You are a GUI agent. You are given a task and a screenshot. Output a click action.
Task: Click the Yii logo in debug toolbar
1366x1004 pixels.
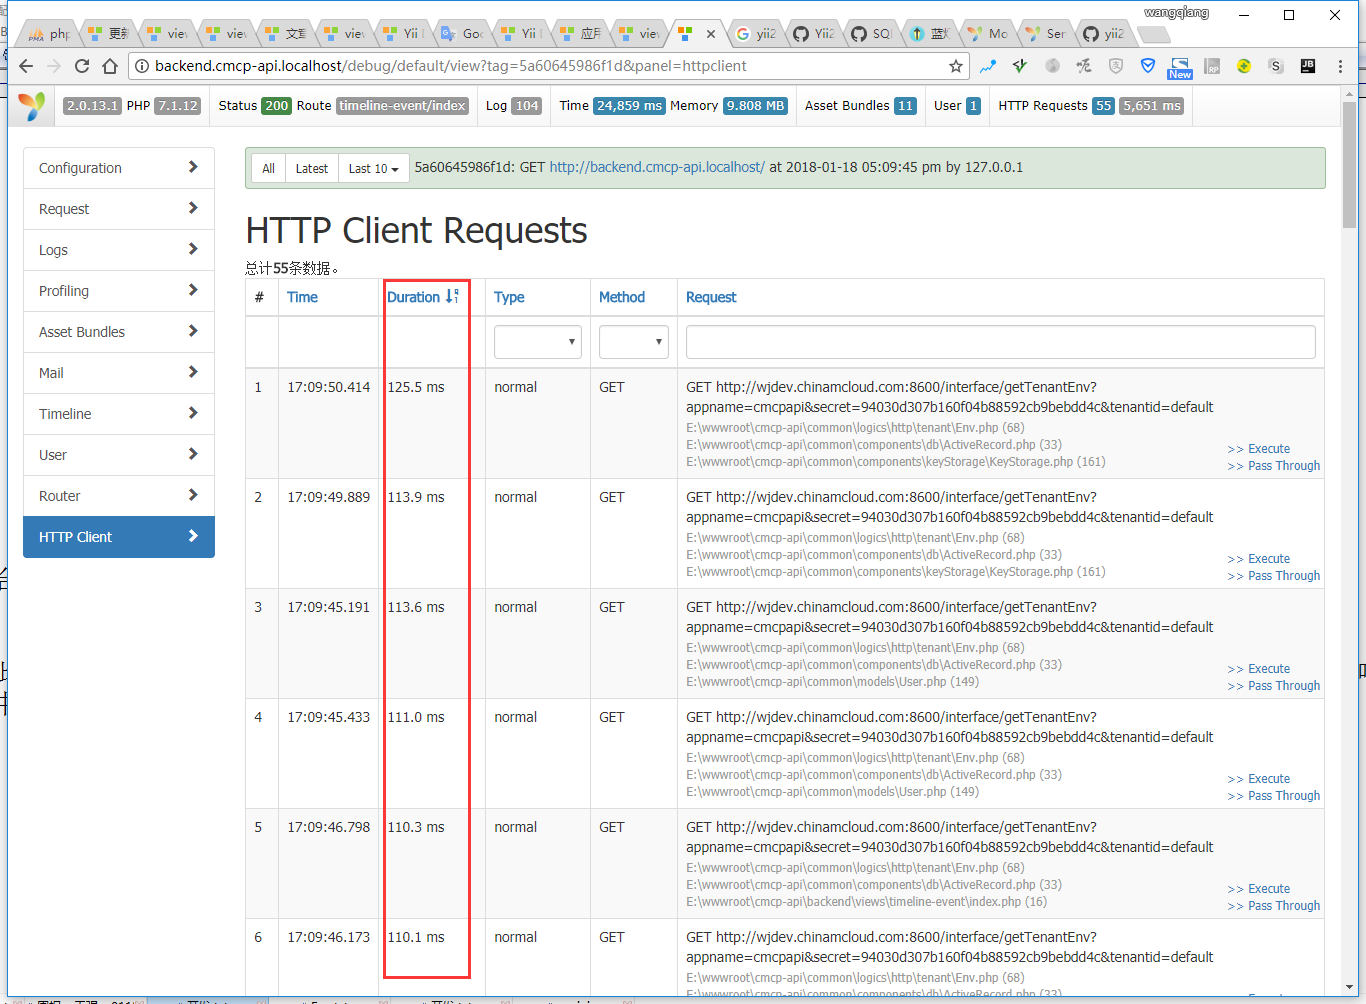(32, 106)
